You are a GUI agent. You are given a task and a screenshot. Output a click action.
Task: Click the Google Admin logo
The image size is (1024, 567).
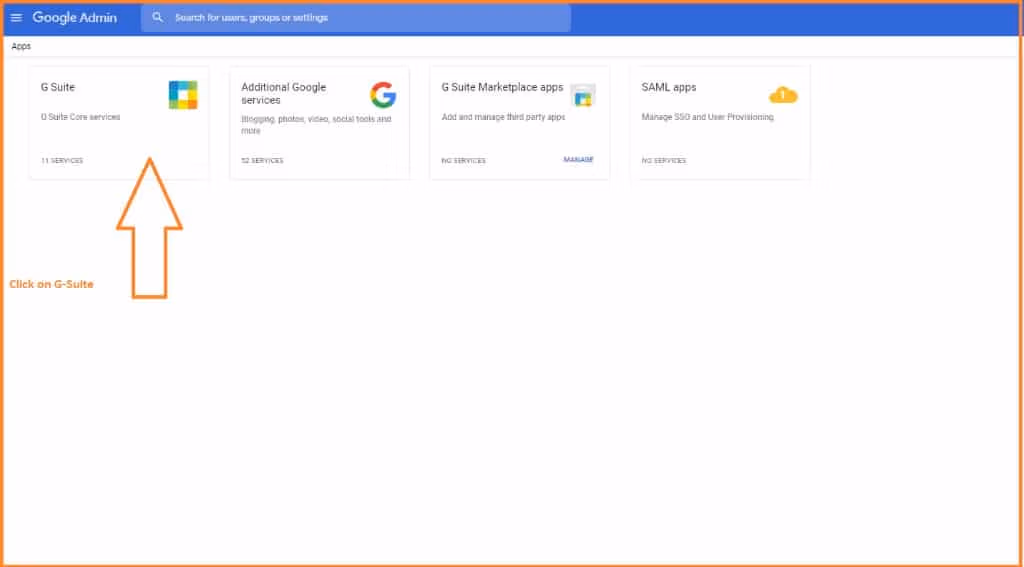(x=74, y=18)
